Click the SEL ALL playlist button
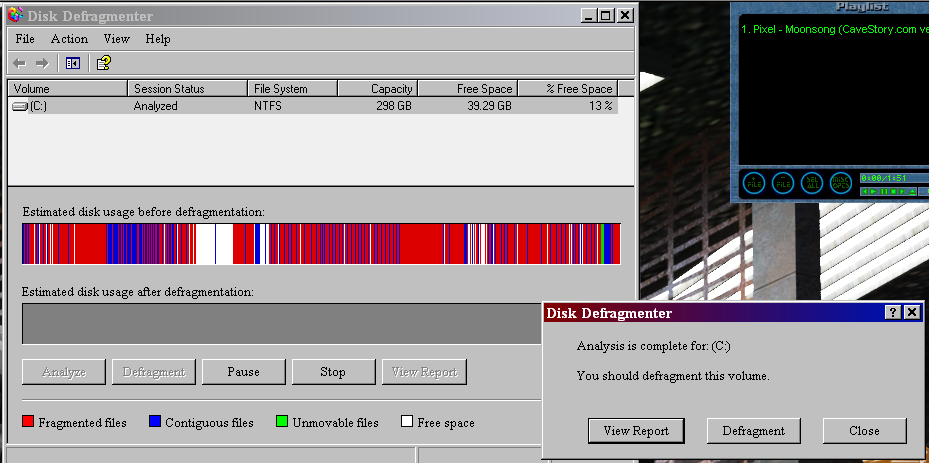This screenshot has width=929, height=463. pos(812,183)
